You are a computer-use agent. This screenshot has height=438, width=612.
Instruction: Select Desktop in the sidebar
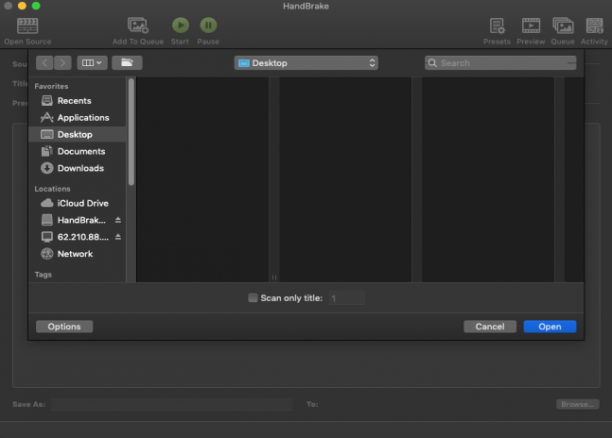coord(77,134)
